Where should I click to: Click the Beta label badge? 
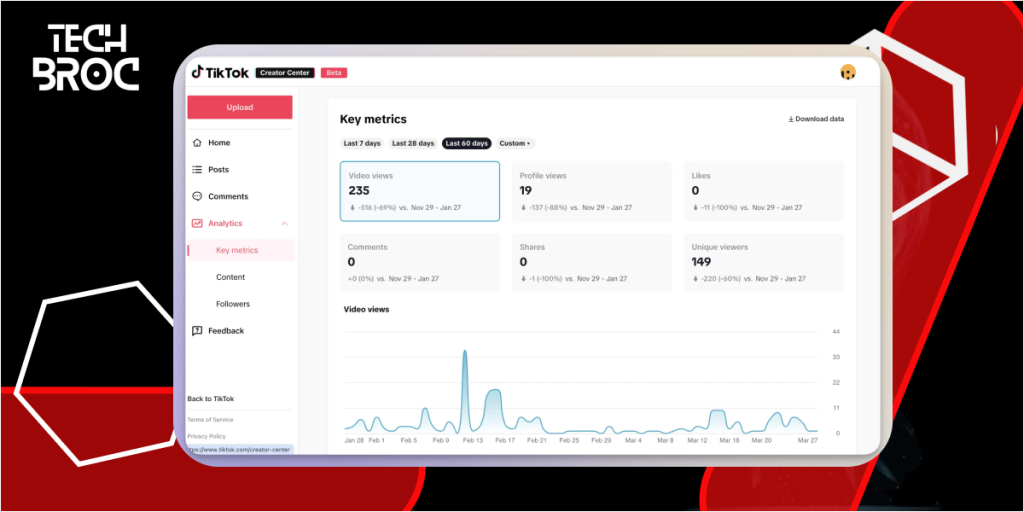coord(334,72)
